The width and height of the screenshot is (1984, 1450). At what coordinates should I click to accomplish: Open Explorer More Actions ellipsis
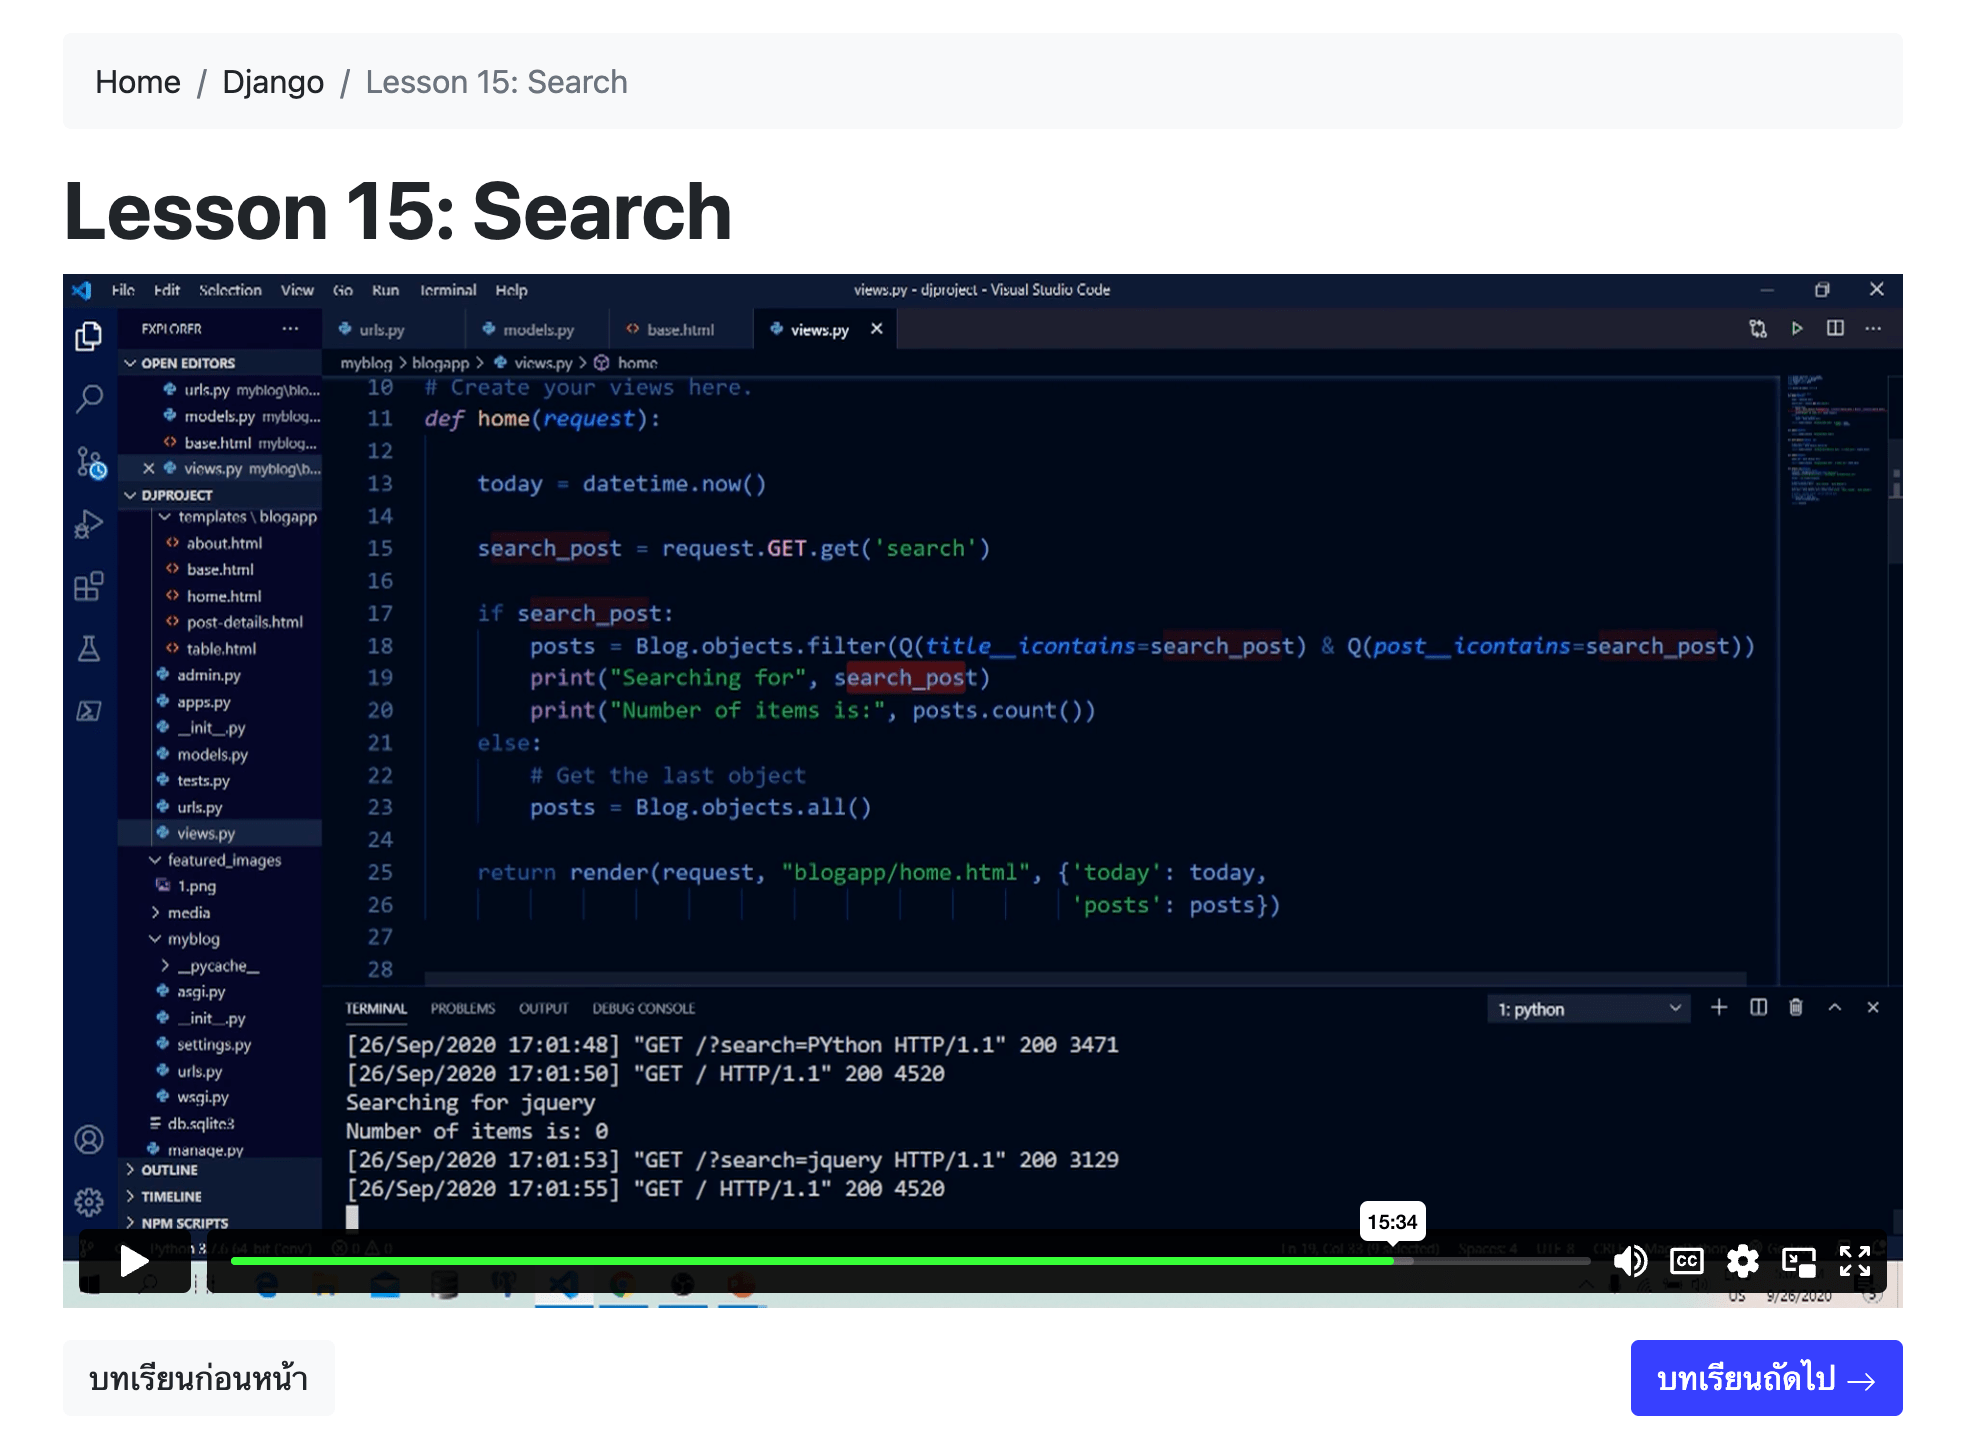290,328
